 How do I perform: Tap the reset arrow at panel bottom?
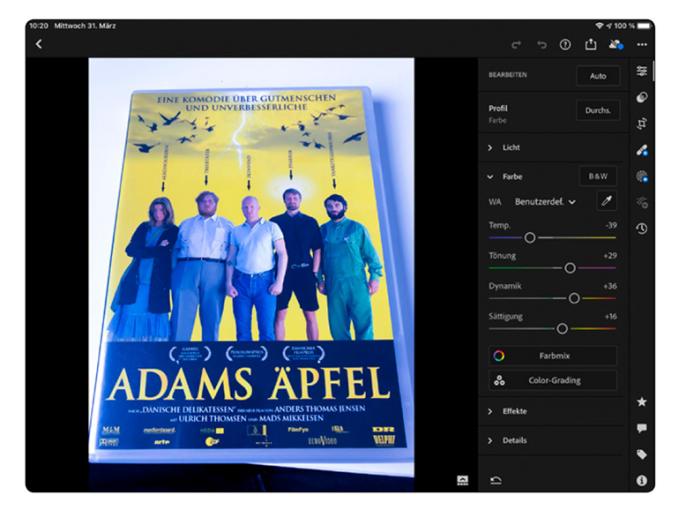click(x=496, y=480)
